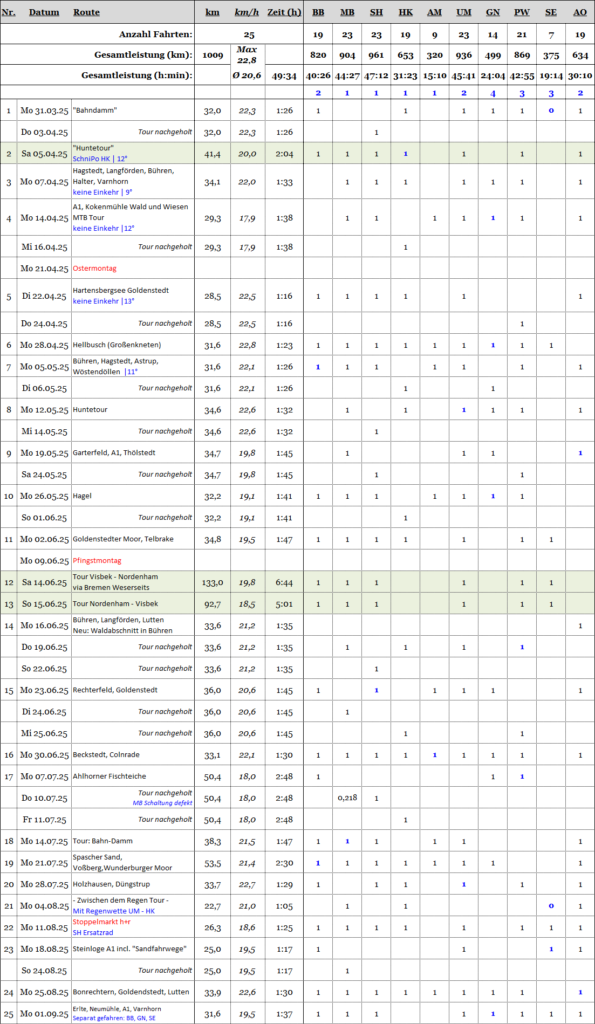
Task: Select the average speed cell 'Ø 20,6'
Action: pos(248,75)
